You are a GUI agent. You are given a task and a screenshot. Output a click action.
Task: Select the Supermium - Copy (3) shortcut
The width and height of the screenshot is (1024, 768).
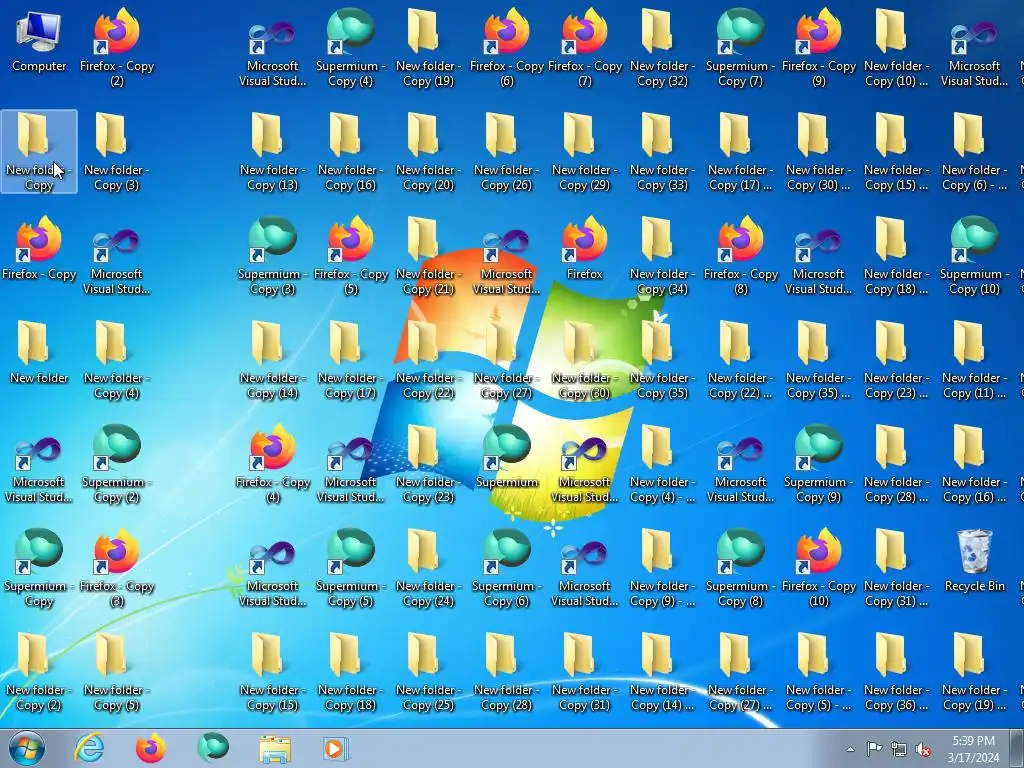[x=272, y=255]
